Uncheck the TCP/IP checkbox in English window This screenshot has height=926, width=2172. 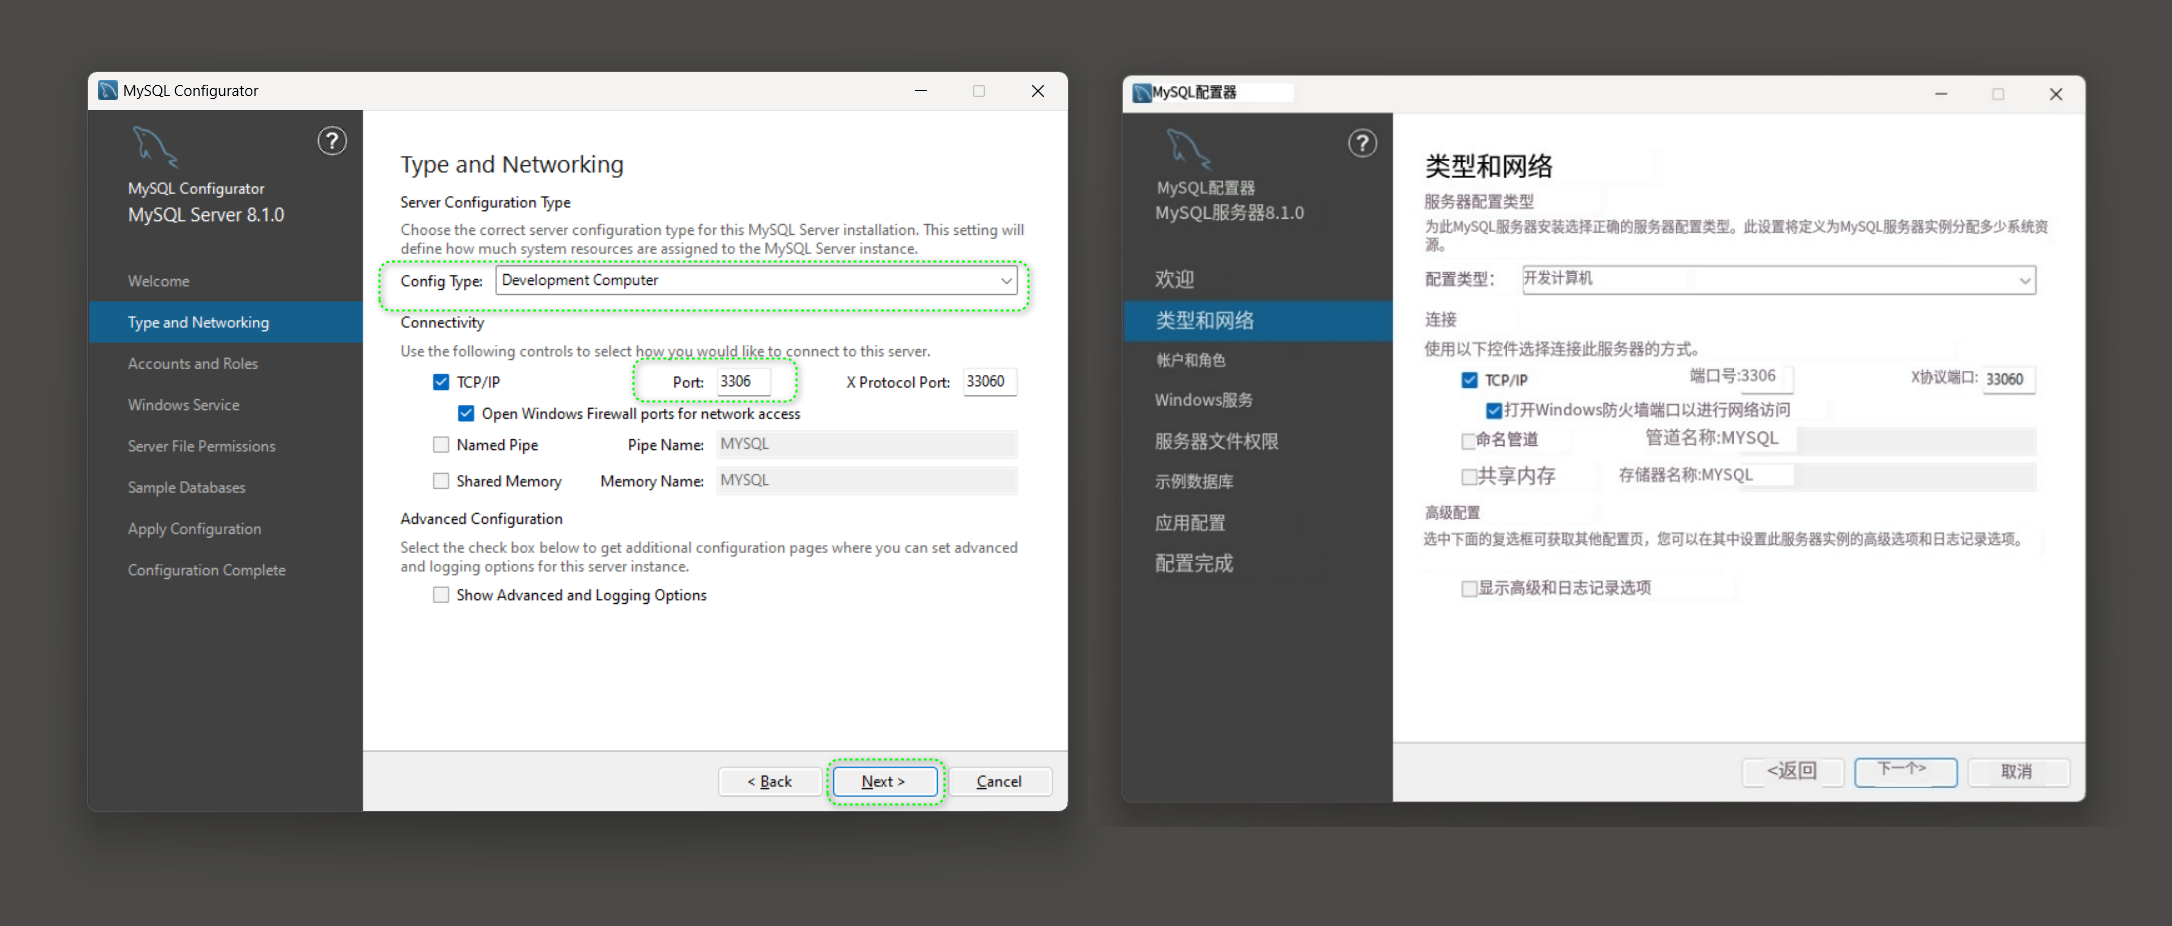click(441, 382)
